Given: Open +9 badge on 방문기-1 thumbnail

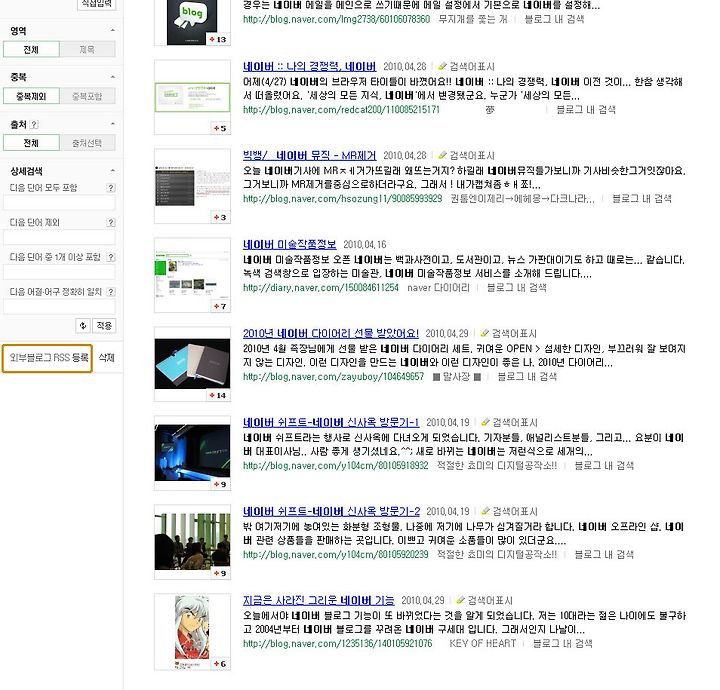Looking at the screenshot, I should tap(220, 484).
